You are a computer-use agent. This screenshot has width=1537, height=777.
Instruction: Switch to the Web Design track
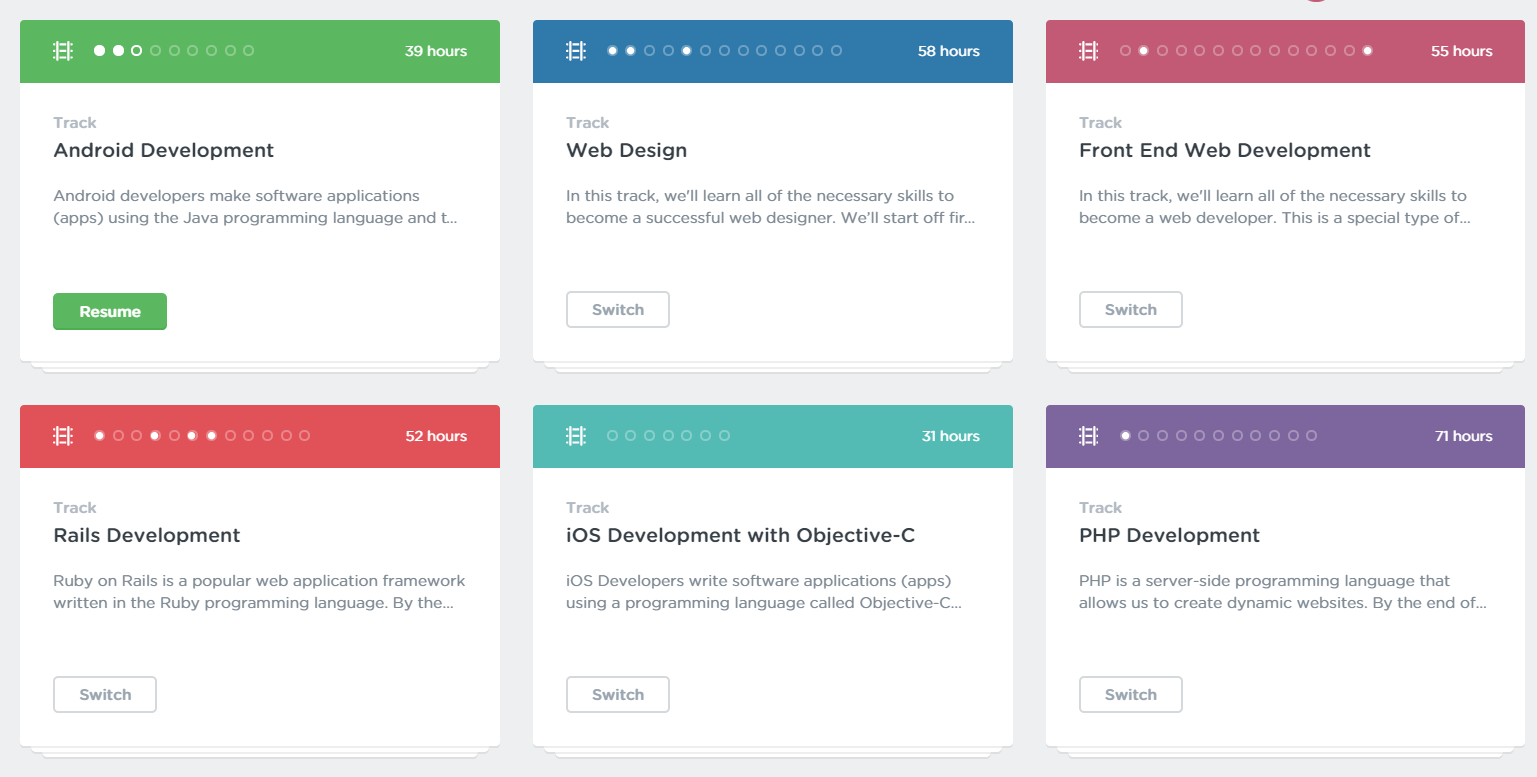(x=618, y=310)
